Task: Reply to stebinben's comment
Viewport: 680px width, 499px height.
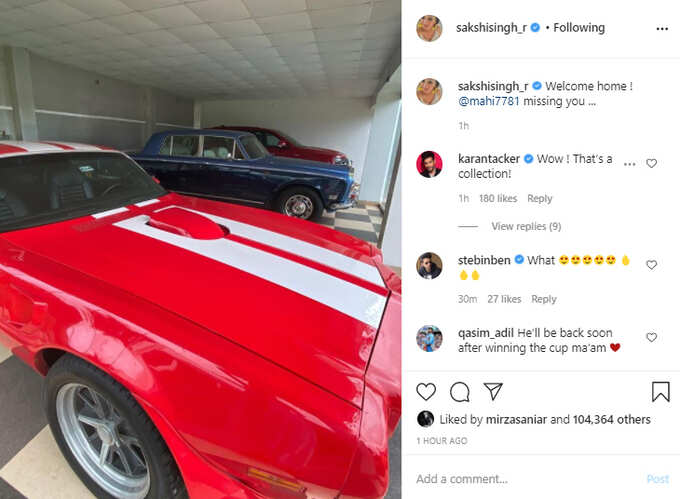Action: [x=544, y=299]
